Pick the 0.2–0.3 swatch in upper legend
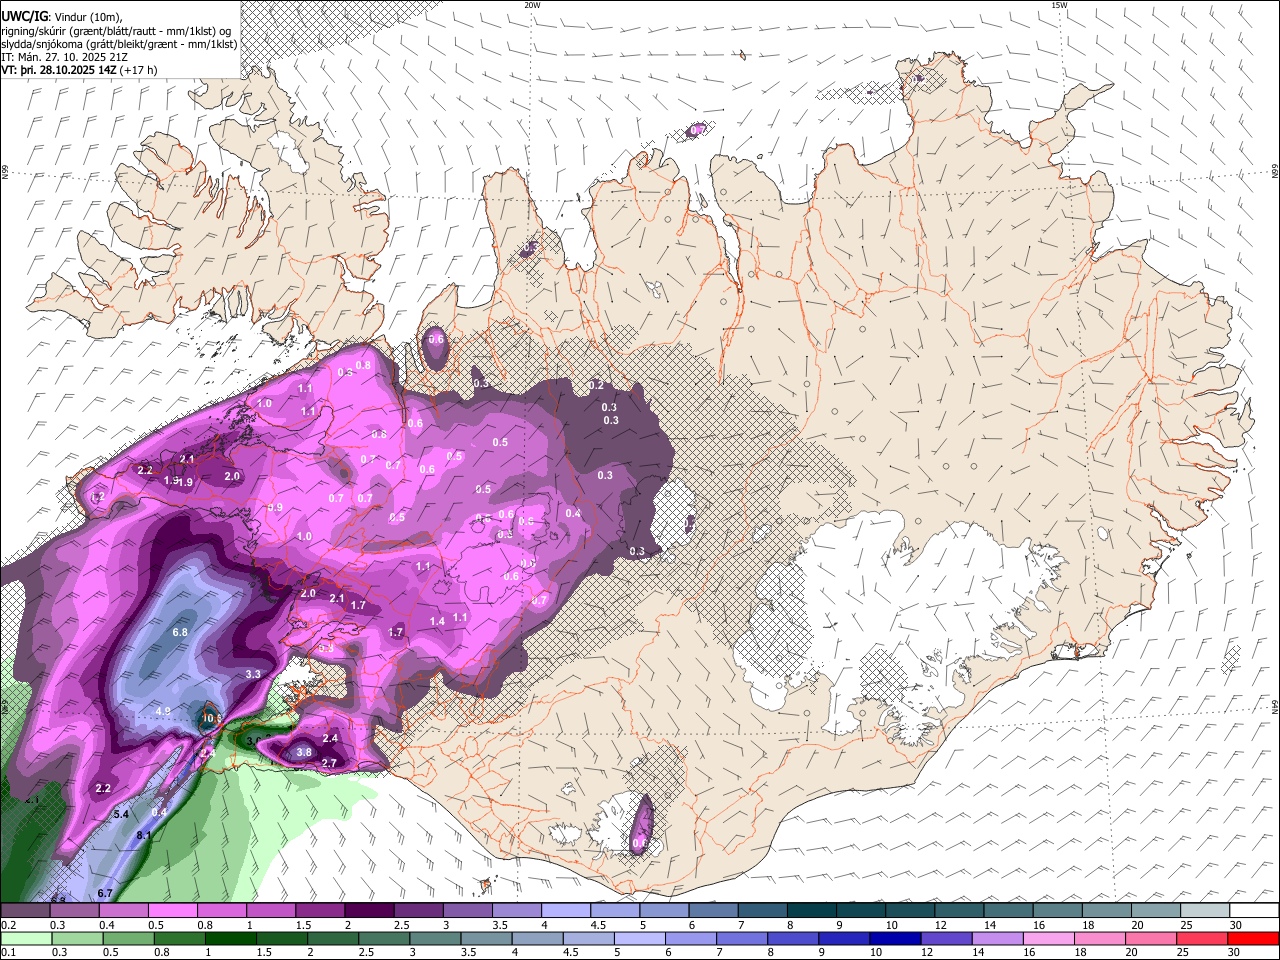Viewport: 1280px width, 960px height. click(25, 911)
